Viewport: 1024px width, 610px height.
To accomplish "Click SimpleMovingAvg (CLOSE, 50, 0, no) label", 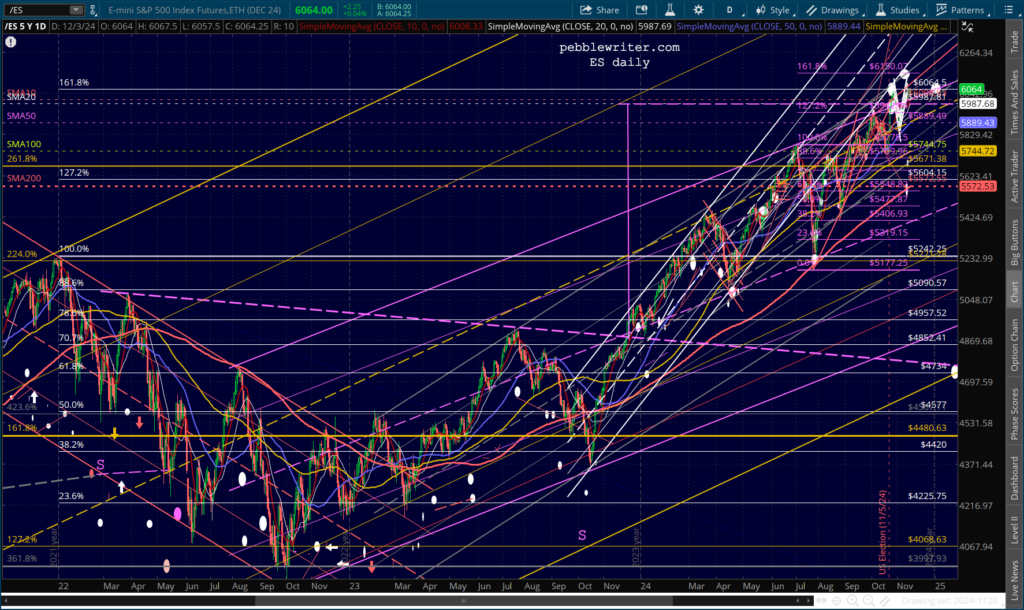I will pos(749,27).
